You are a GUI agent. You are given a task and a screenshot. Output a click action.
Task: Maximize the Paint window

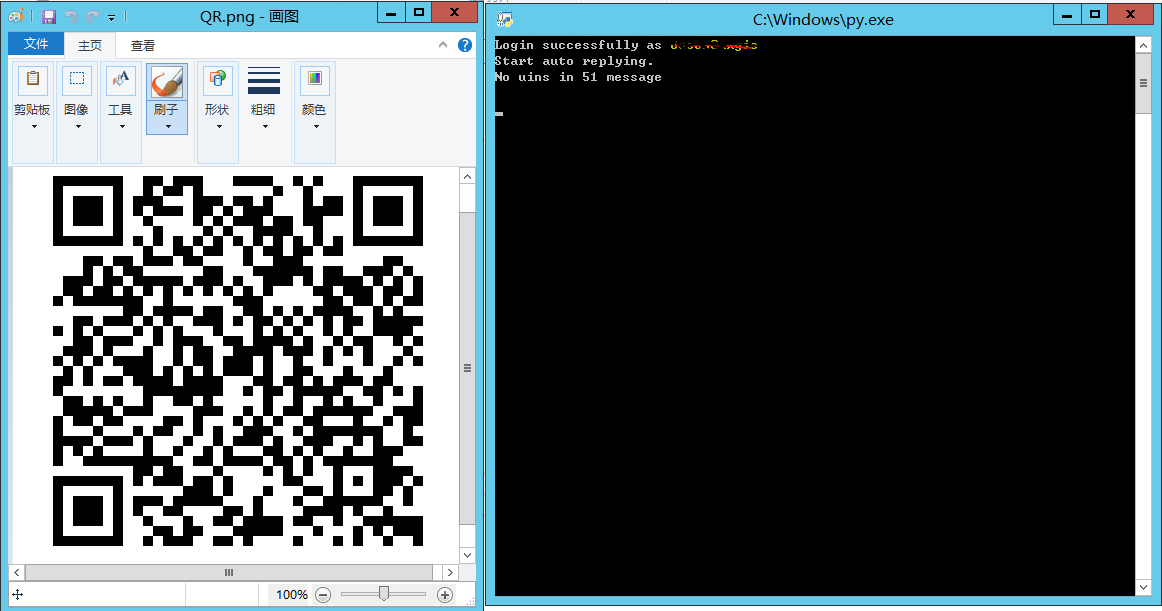(x=419, y=13)
